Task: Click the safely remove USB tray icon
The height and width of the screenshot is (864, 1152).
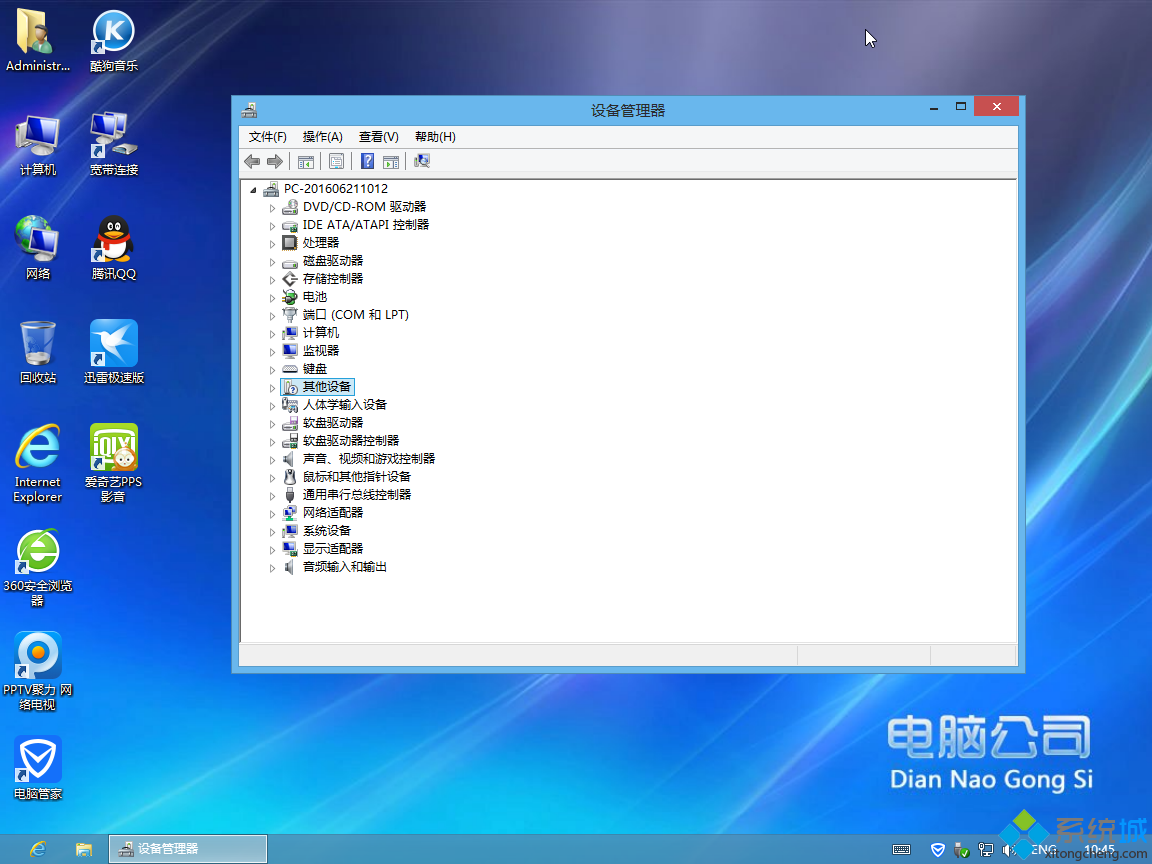Action: point(961,850)
